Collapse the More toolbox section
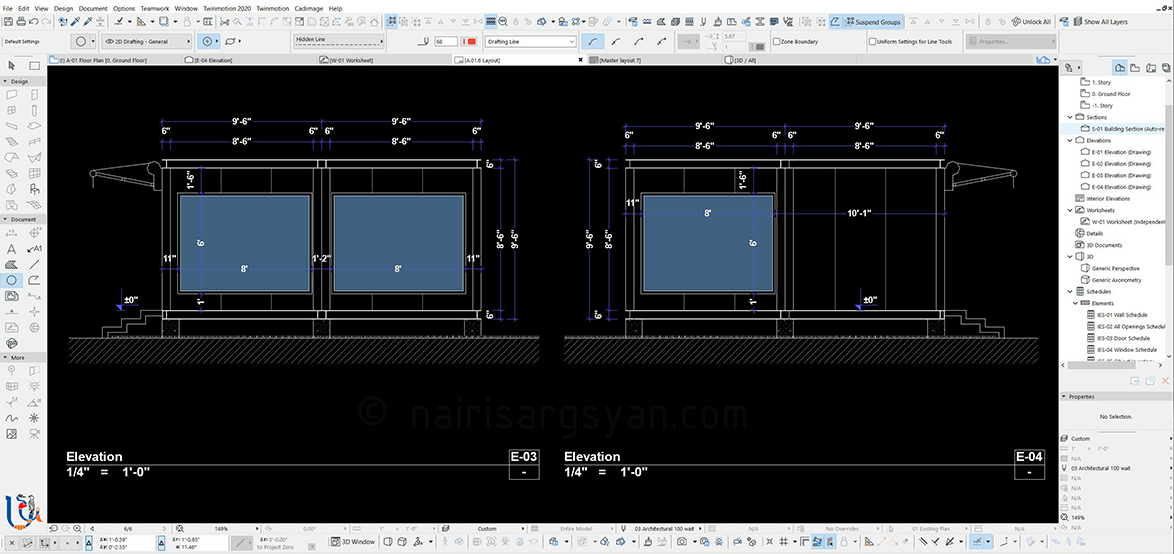The image size is (1174, 554). tap(5, 358)
